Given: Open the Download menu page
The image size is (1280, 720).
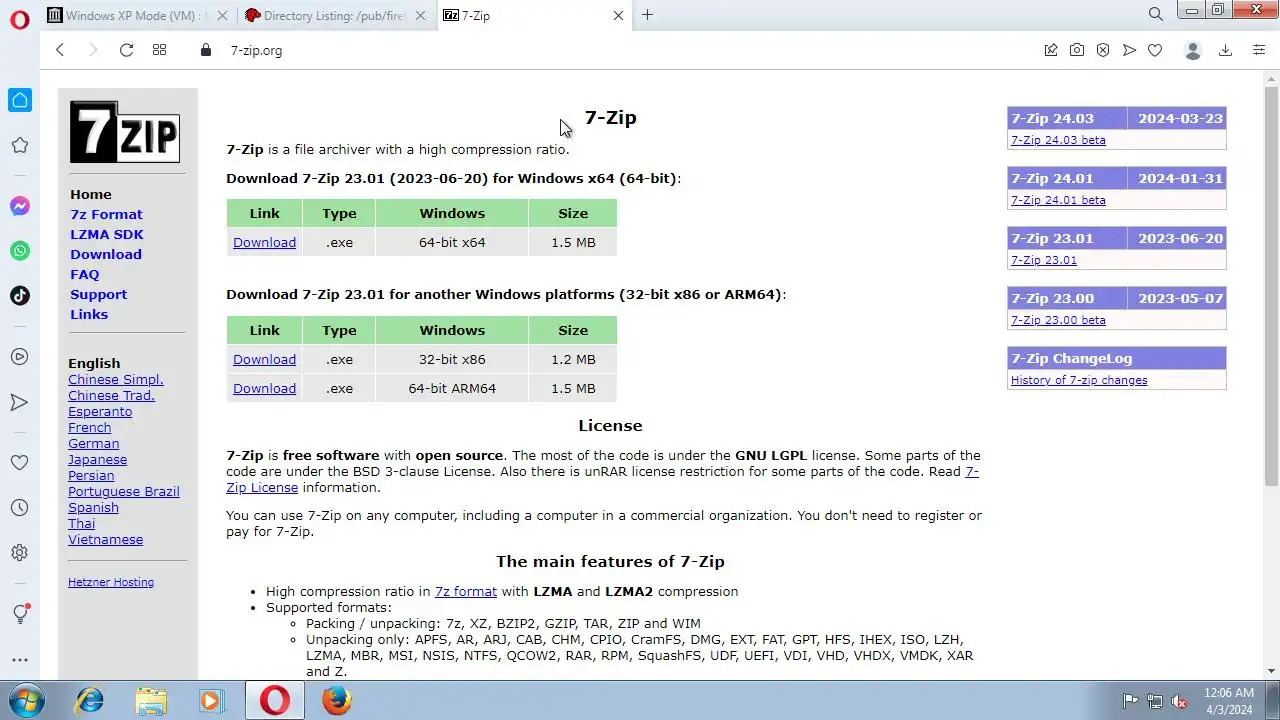Looking at the screenshot, I should point(106,254).
